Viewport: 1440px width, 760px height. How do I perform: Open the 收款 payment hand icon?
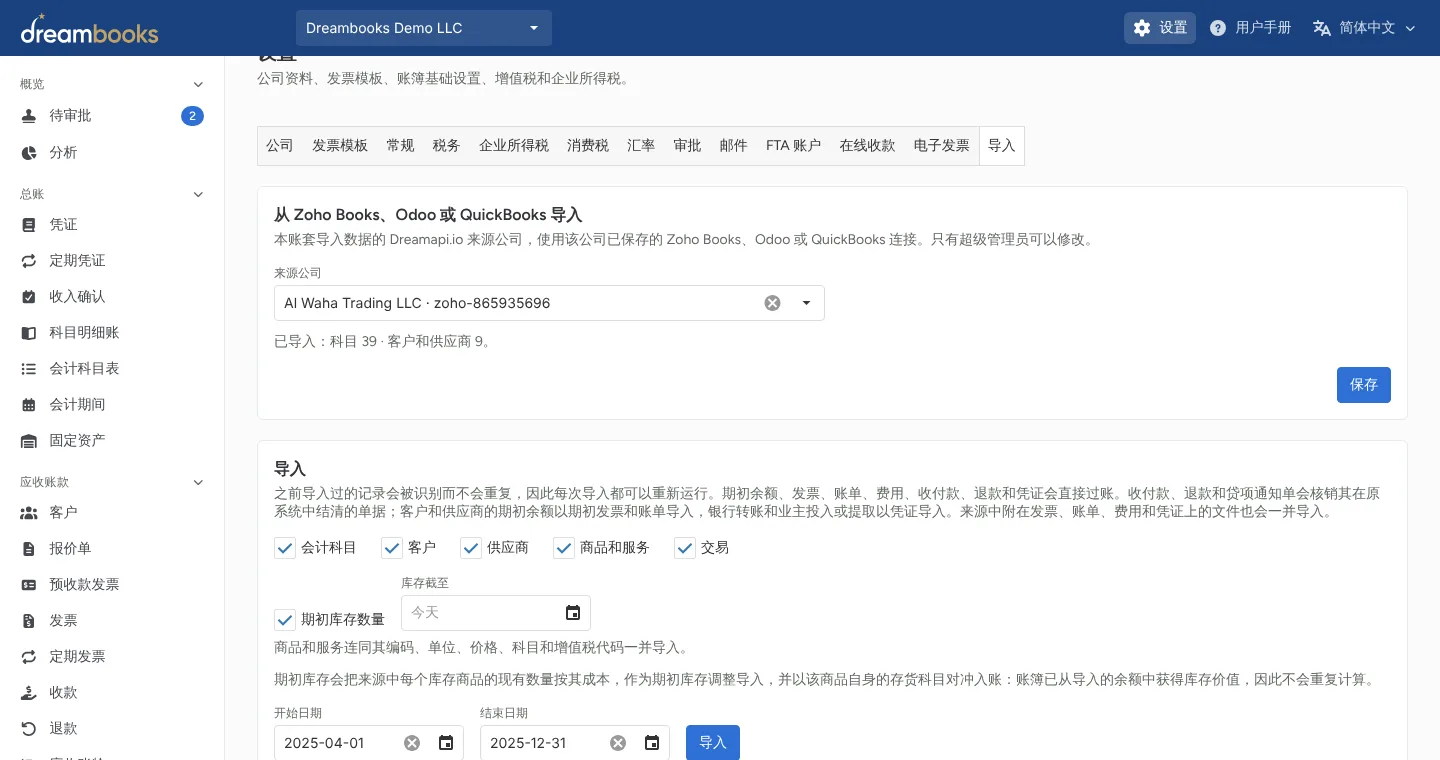(x=29, y=692)
